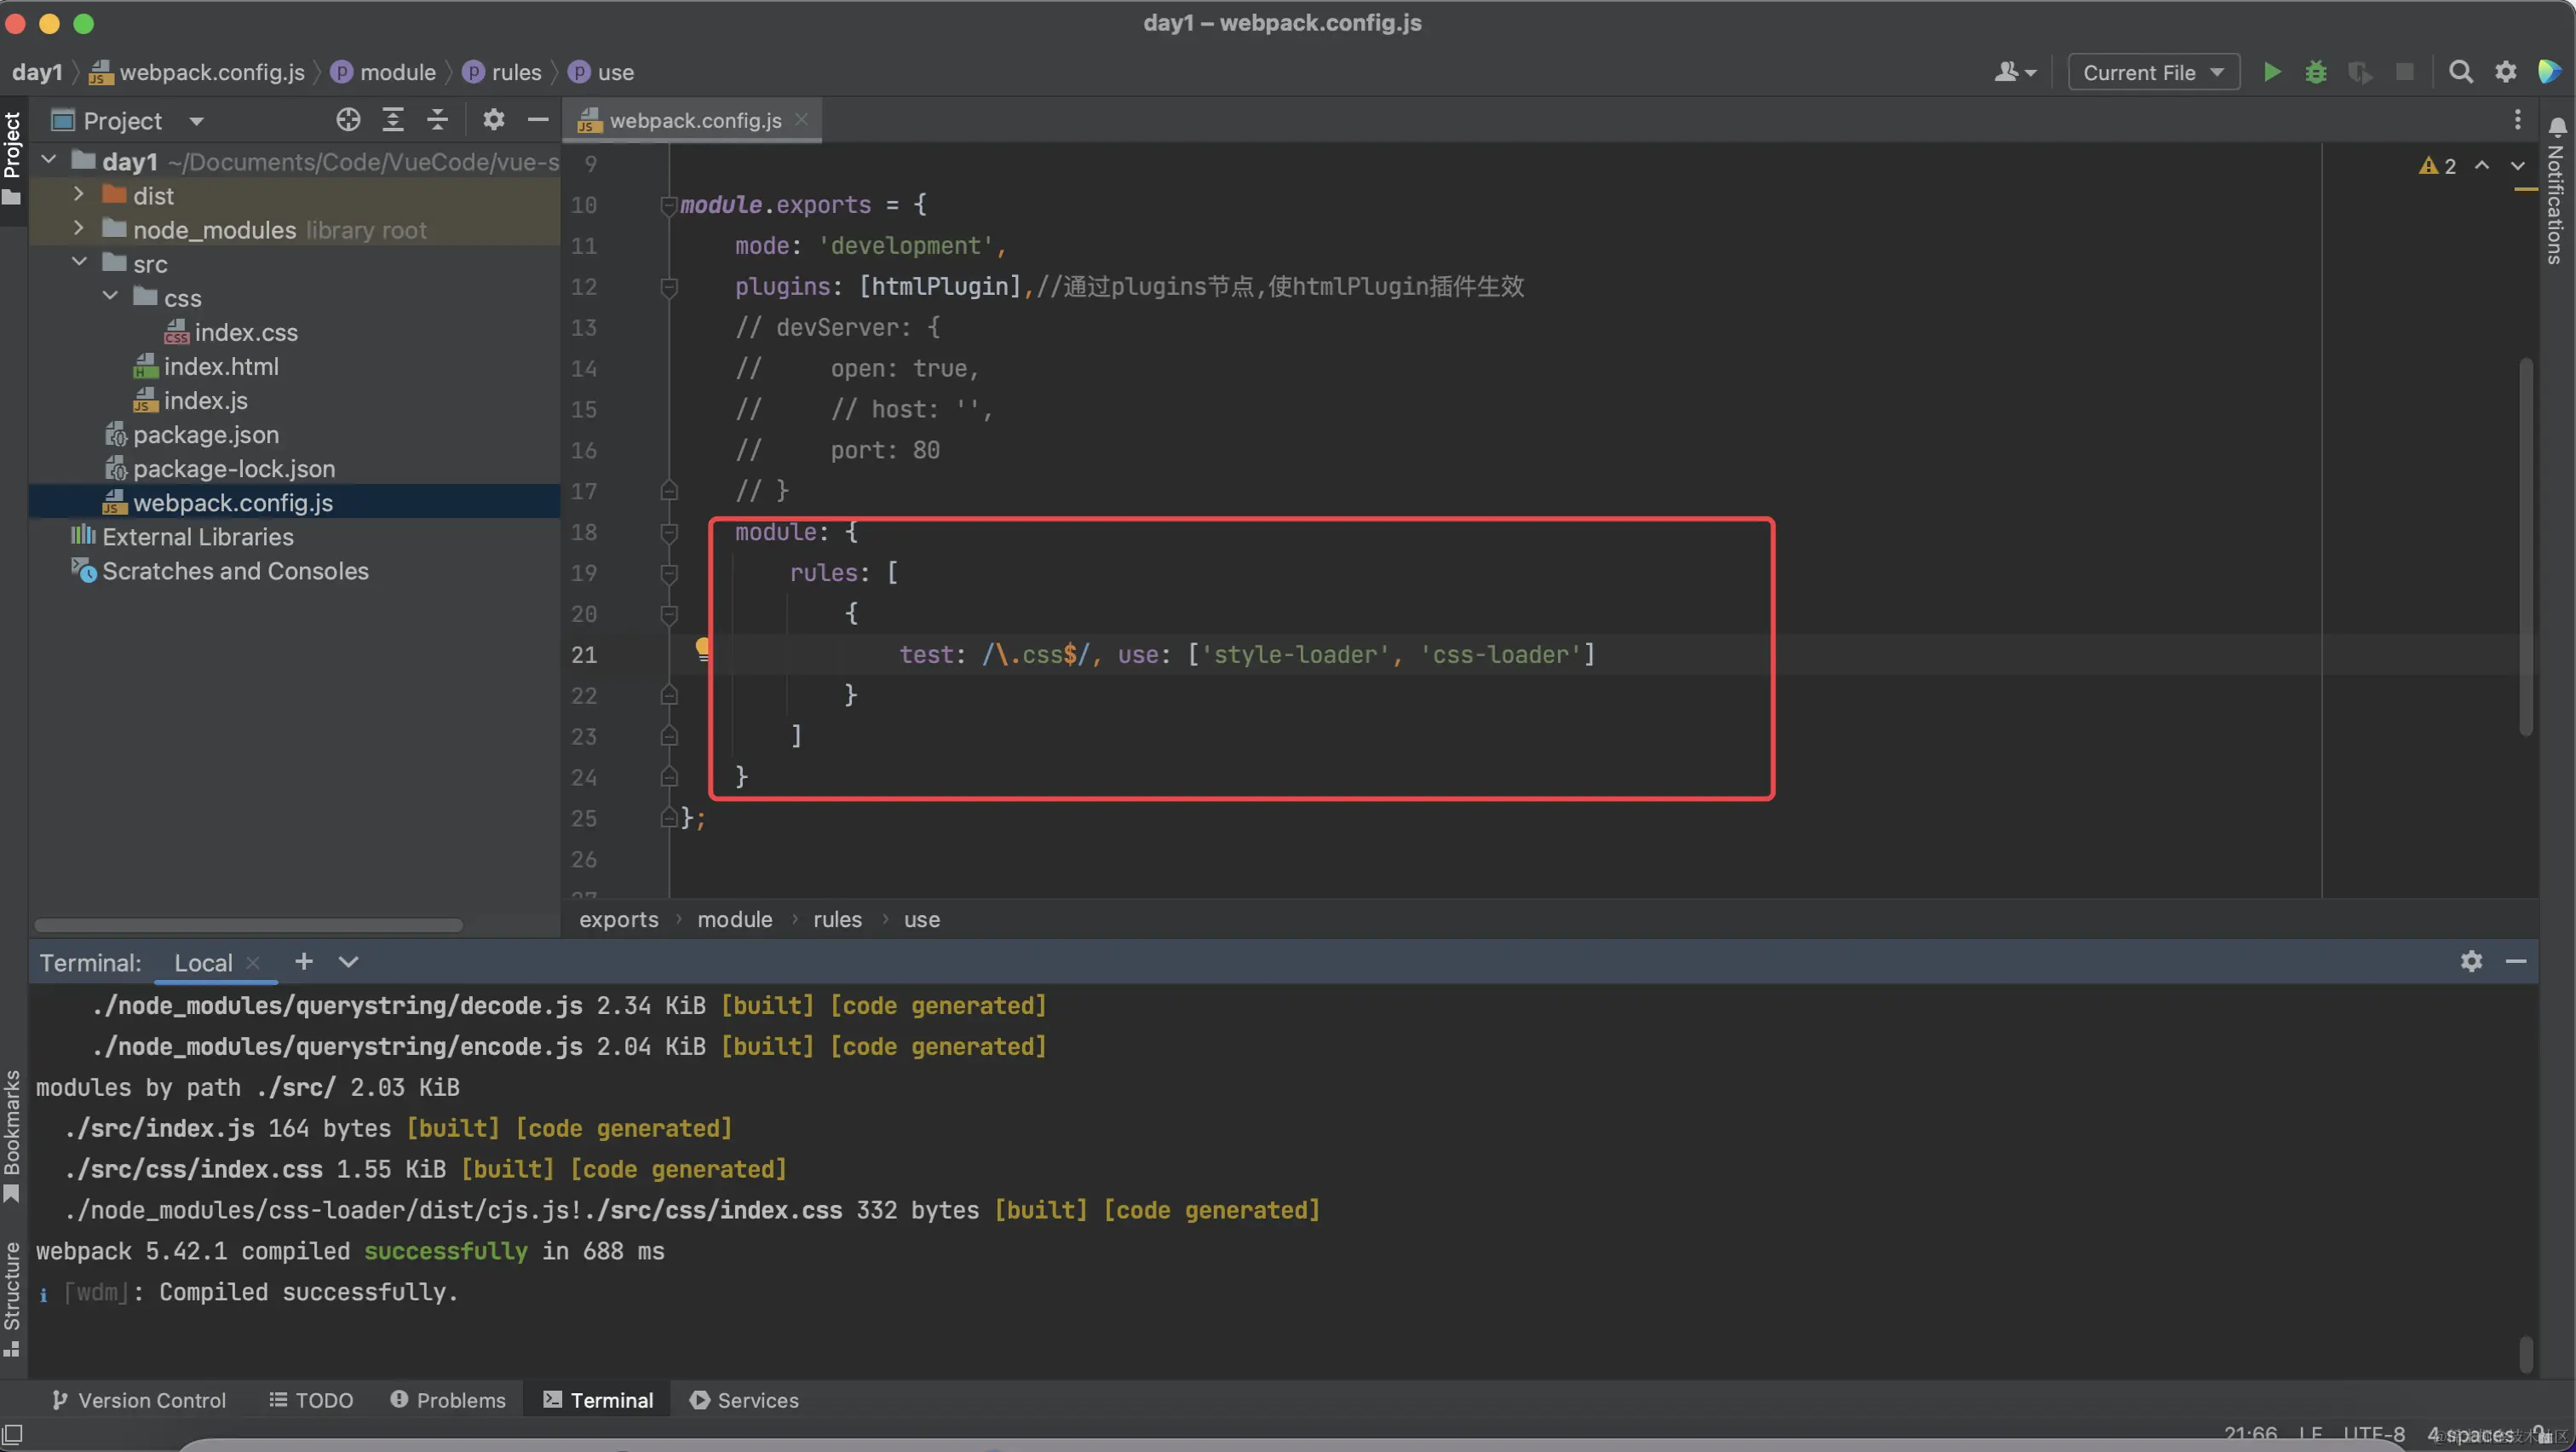The width and height of the screenshot is (2576, 1452).
Task: Open index.html in project tree
Action: (x=221, y=366)
